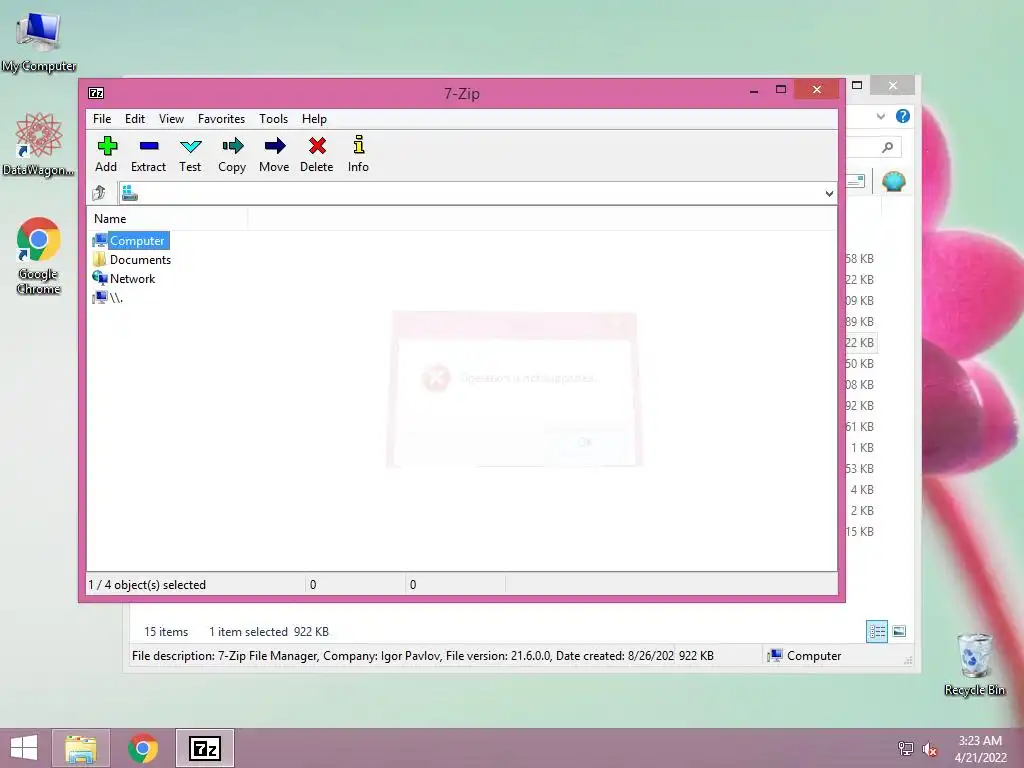Click the Windows Start button
The height and width of the screenshot is (768, 1024).
coord(24,748)
